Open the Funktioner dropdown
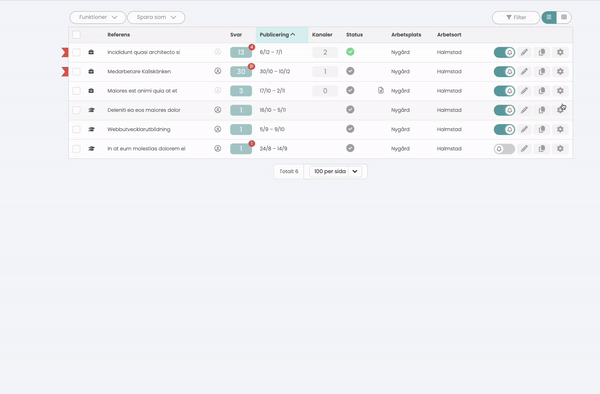The height and width of the screenshot is (394, 600). (x=98, y=17)
